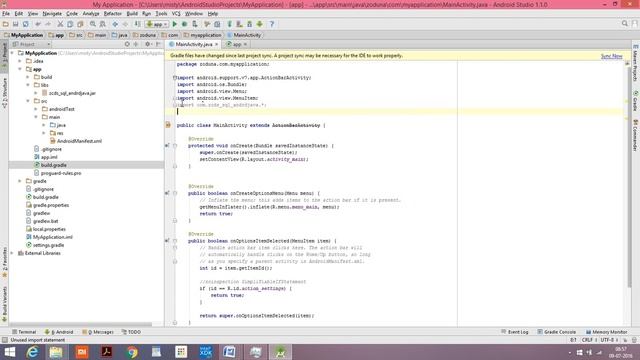
Task: Click the Copy toolbar icon
Action: pyautogui.click(x=70, y=24)
